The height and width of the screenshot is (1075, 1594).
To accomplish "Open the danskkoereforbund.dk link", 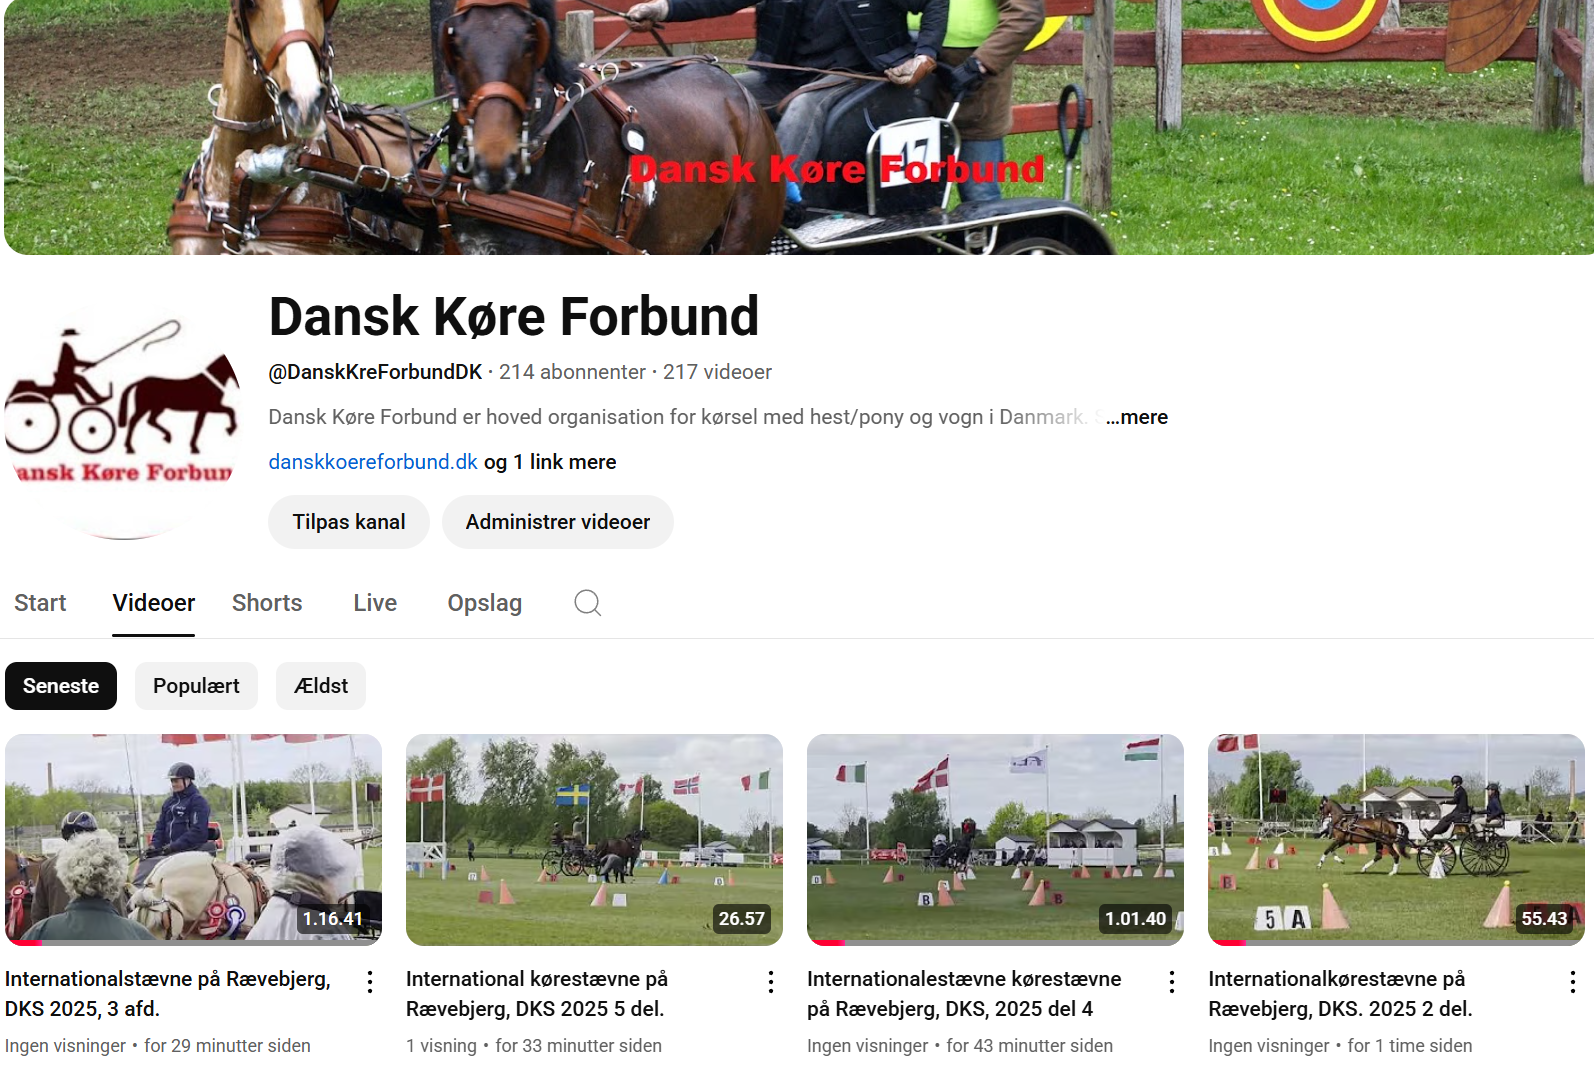I will [373, 462].
